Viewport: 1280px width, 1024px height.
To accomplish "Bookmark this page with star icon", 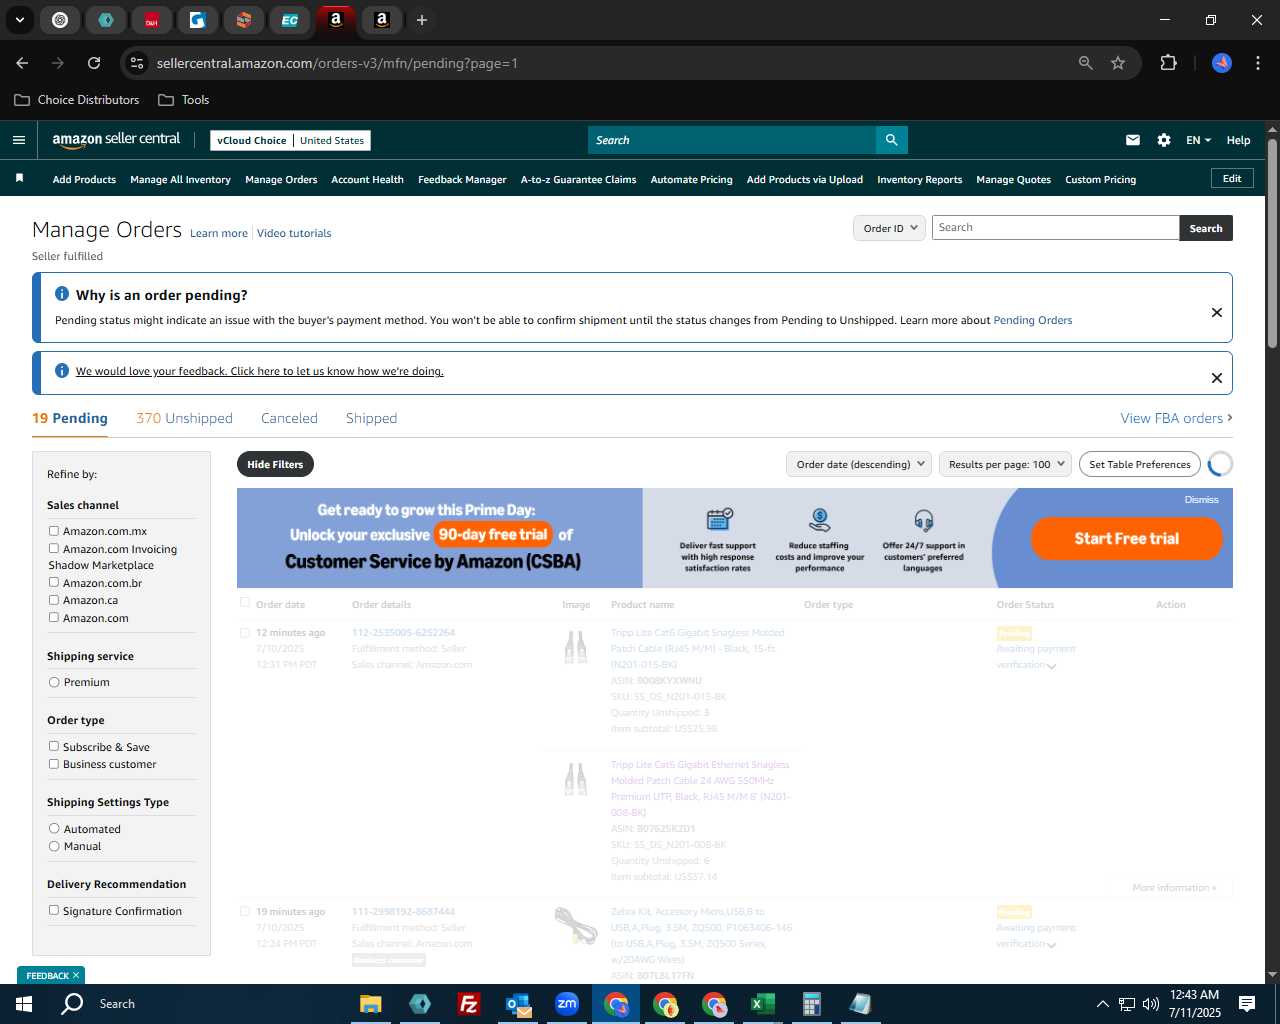I will 1118,63.
